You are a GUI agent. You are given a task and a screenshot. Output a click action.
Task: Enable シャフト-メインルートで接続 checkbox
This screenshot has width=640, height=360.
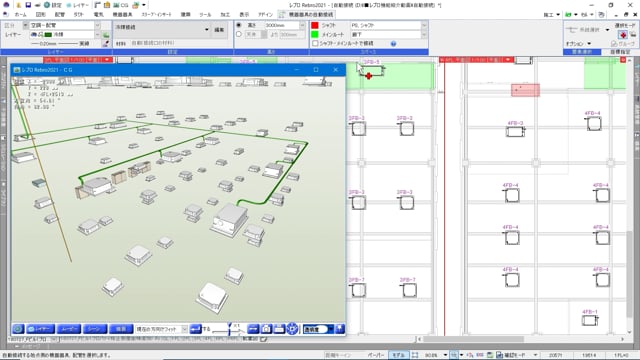tap(315, 43)
